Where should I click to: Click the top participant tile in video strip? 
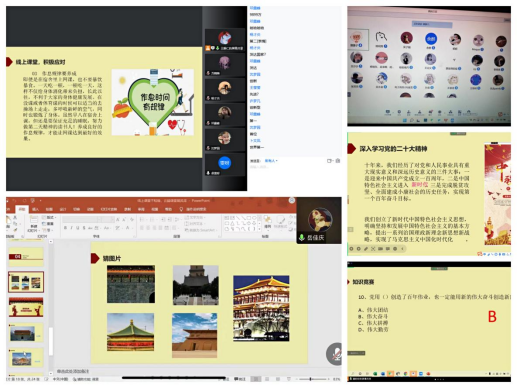point(225,40)
